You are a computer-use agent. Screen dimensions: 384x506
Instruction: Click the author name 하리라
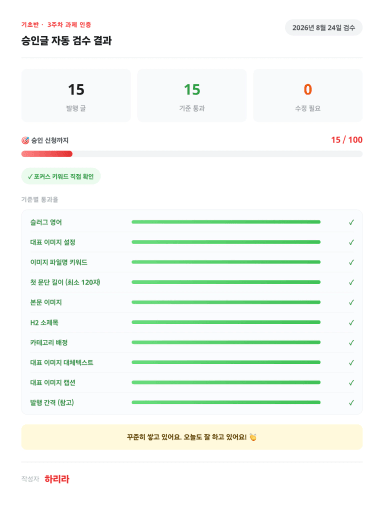(57, 479)
